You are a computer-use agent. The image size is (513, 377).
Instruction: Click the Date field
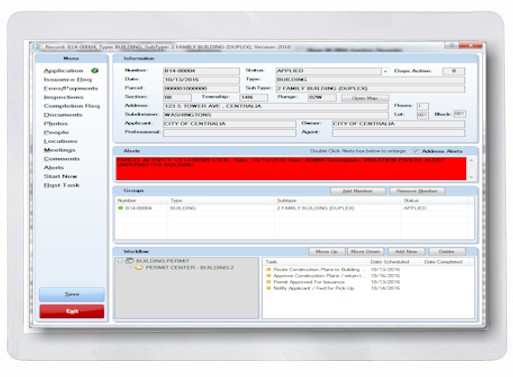[x=201, y=80]
